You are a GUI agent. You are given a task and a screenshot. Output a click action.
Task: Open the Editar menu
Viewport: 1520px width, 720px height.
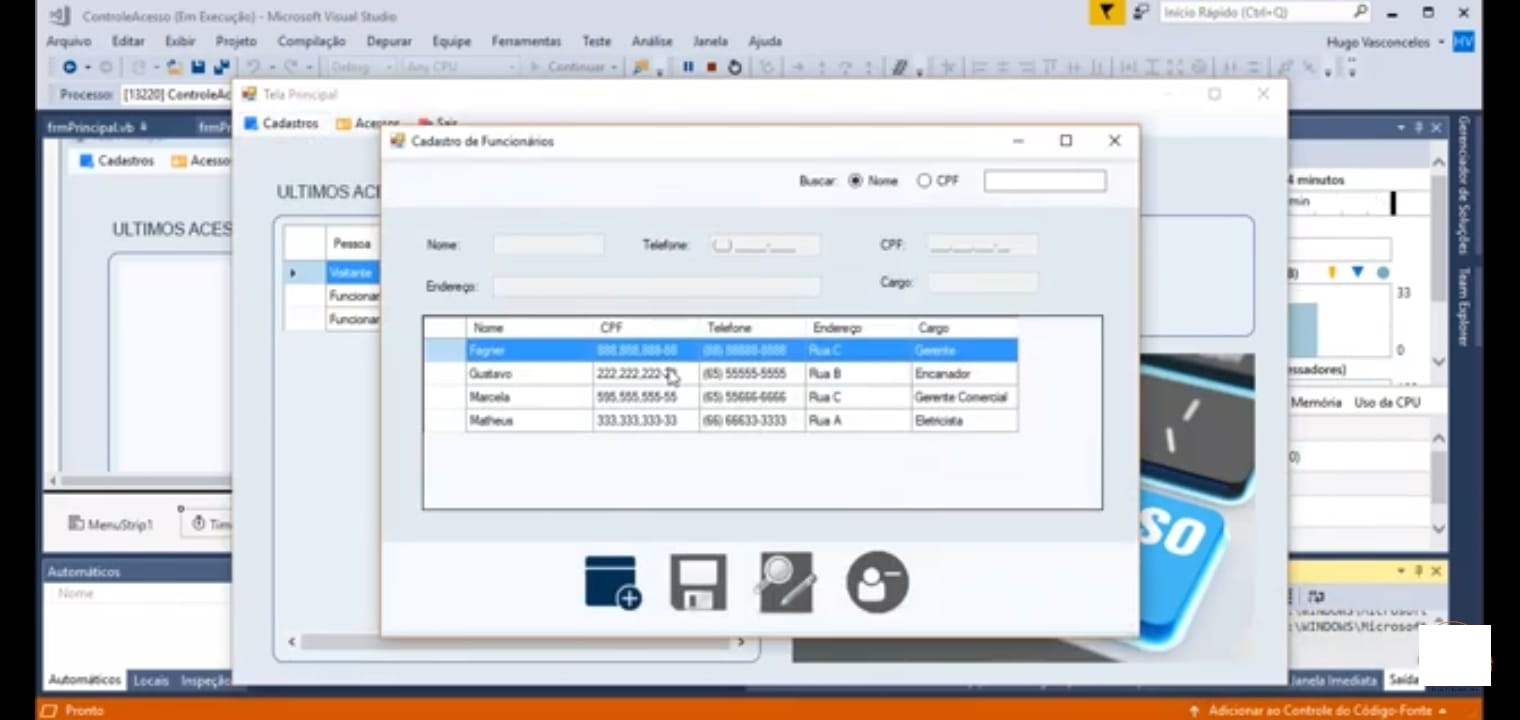click(128, 41)
